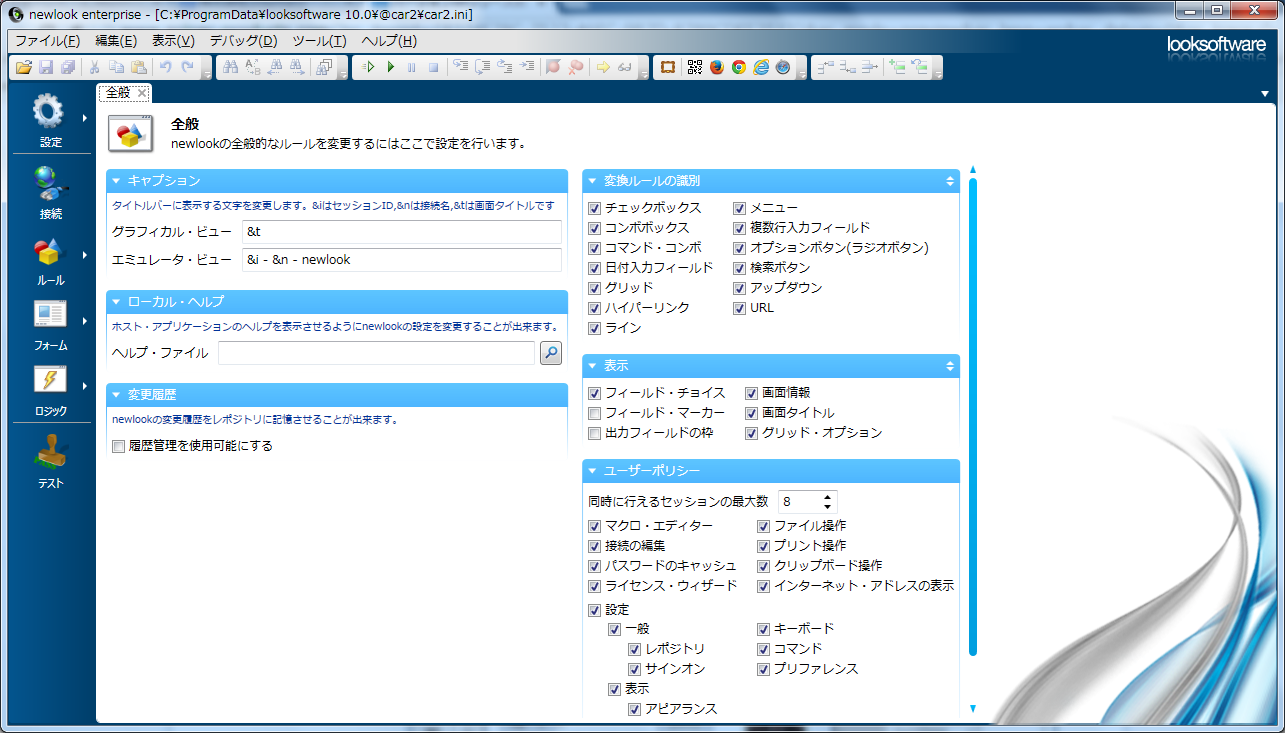Open the ルール sidebar section
1285x733 pixels.
[x=50, y=262]
